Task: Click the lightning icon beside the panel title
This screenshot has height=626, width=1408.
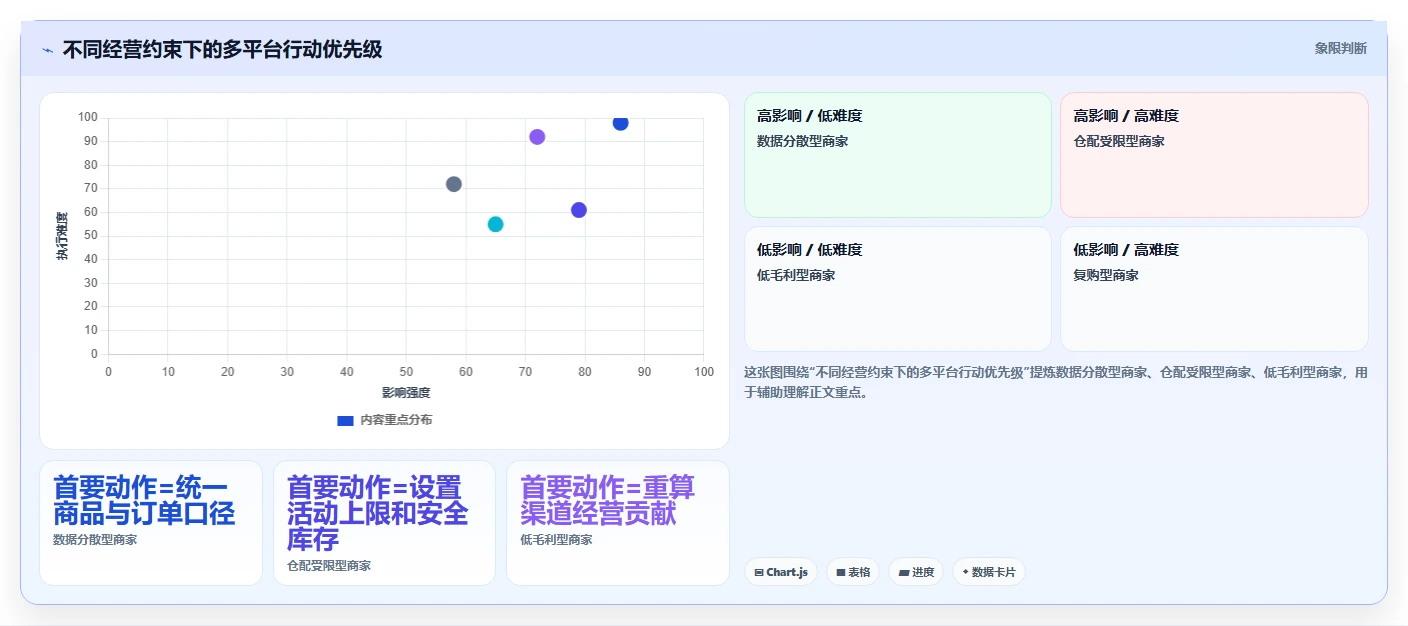Action: point(47,50)
